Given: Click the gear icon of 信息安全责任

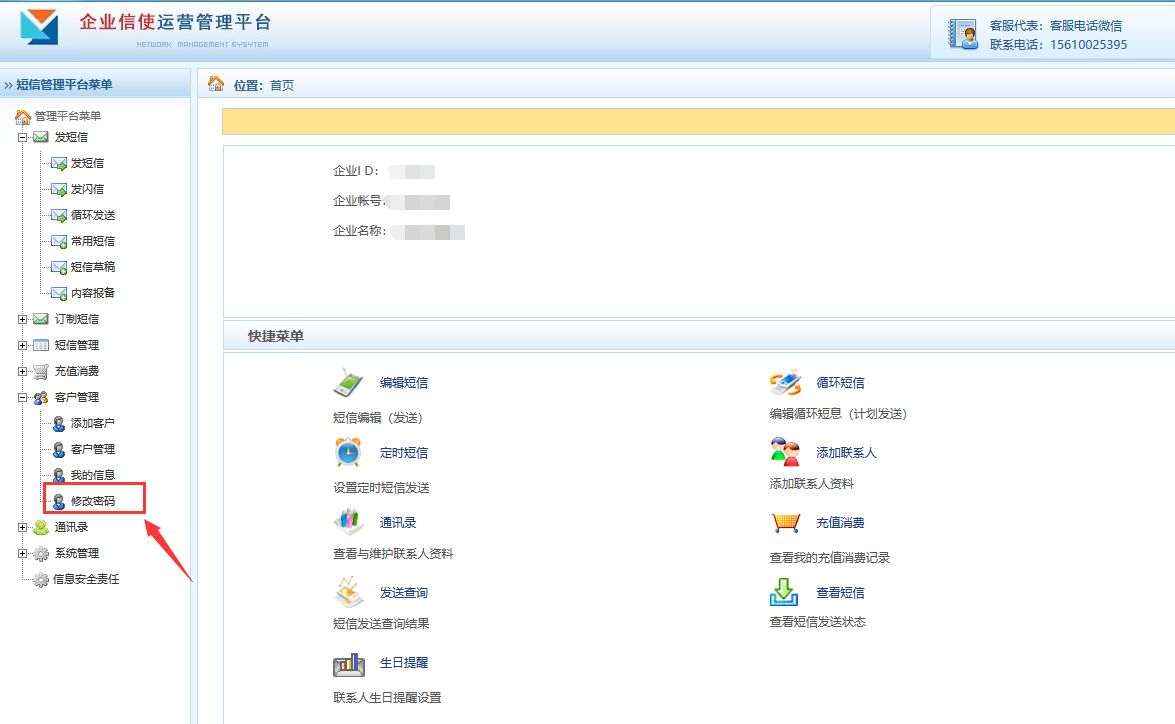Looking at the screenshot, I should click(41, 580).
